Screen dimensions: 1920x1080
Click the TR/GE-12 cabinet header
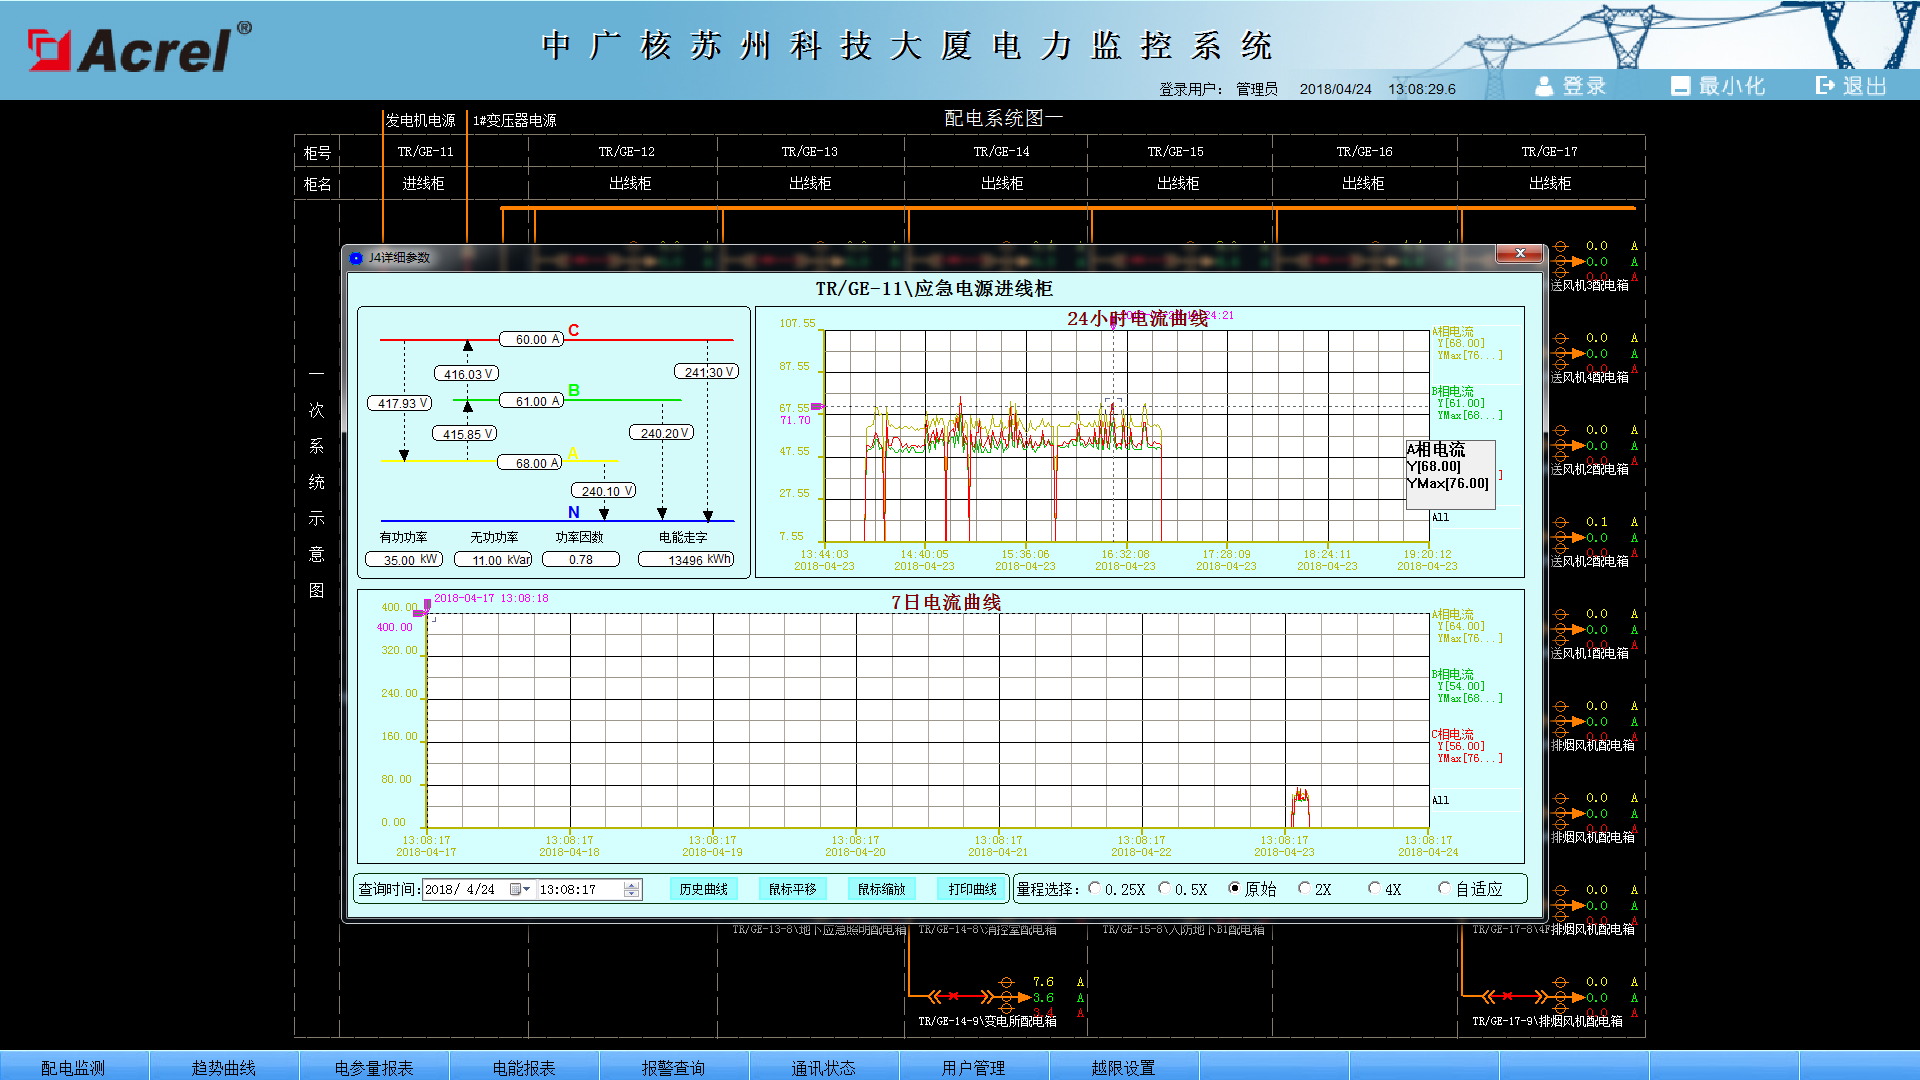tap(627, 152)
